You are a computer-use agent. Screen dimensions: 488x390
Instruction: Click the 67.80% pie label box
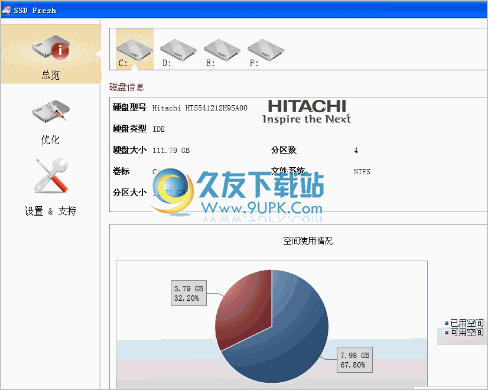pos(355,360)
